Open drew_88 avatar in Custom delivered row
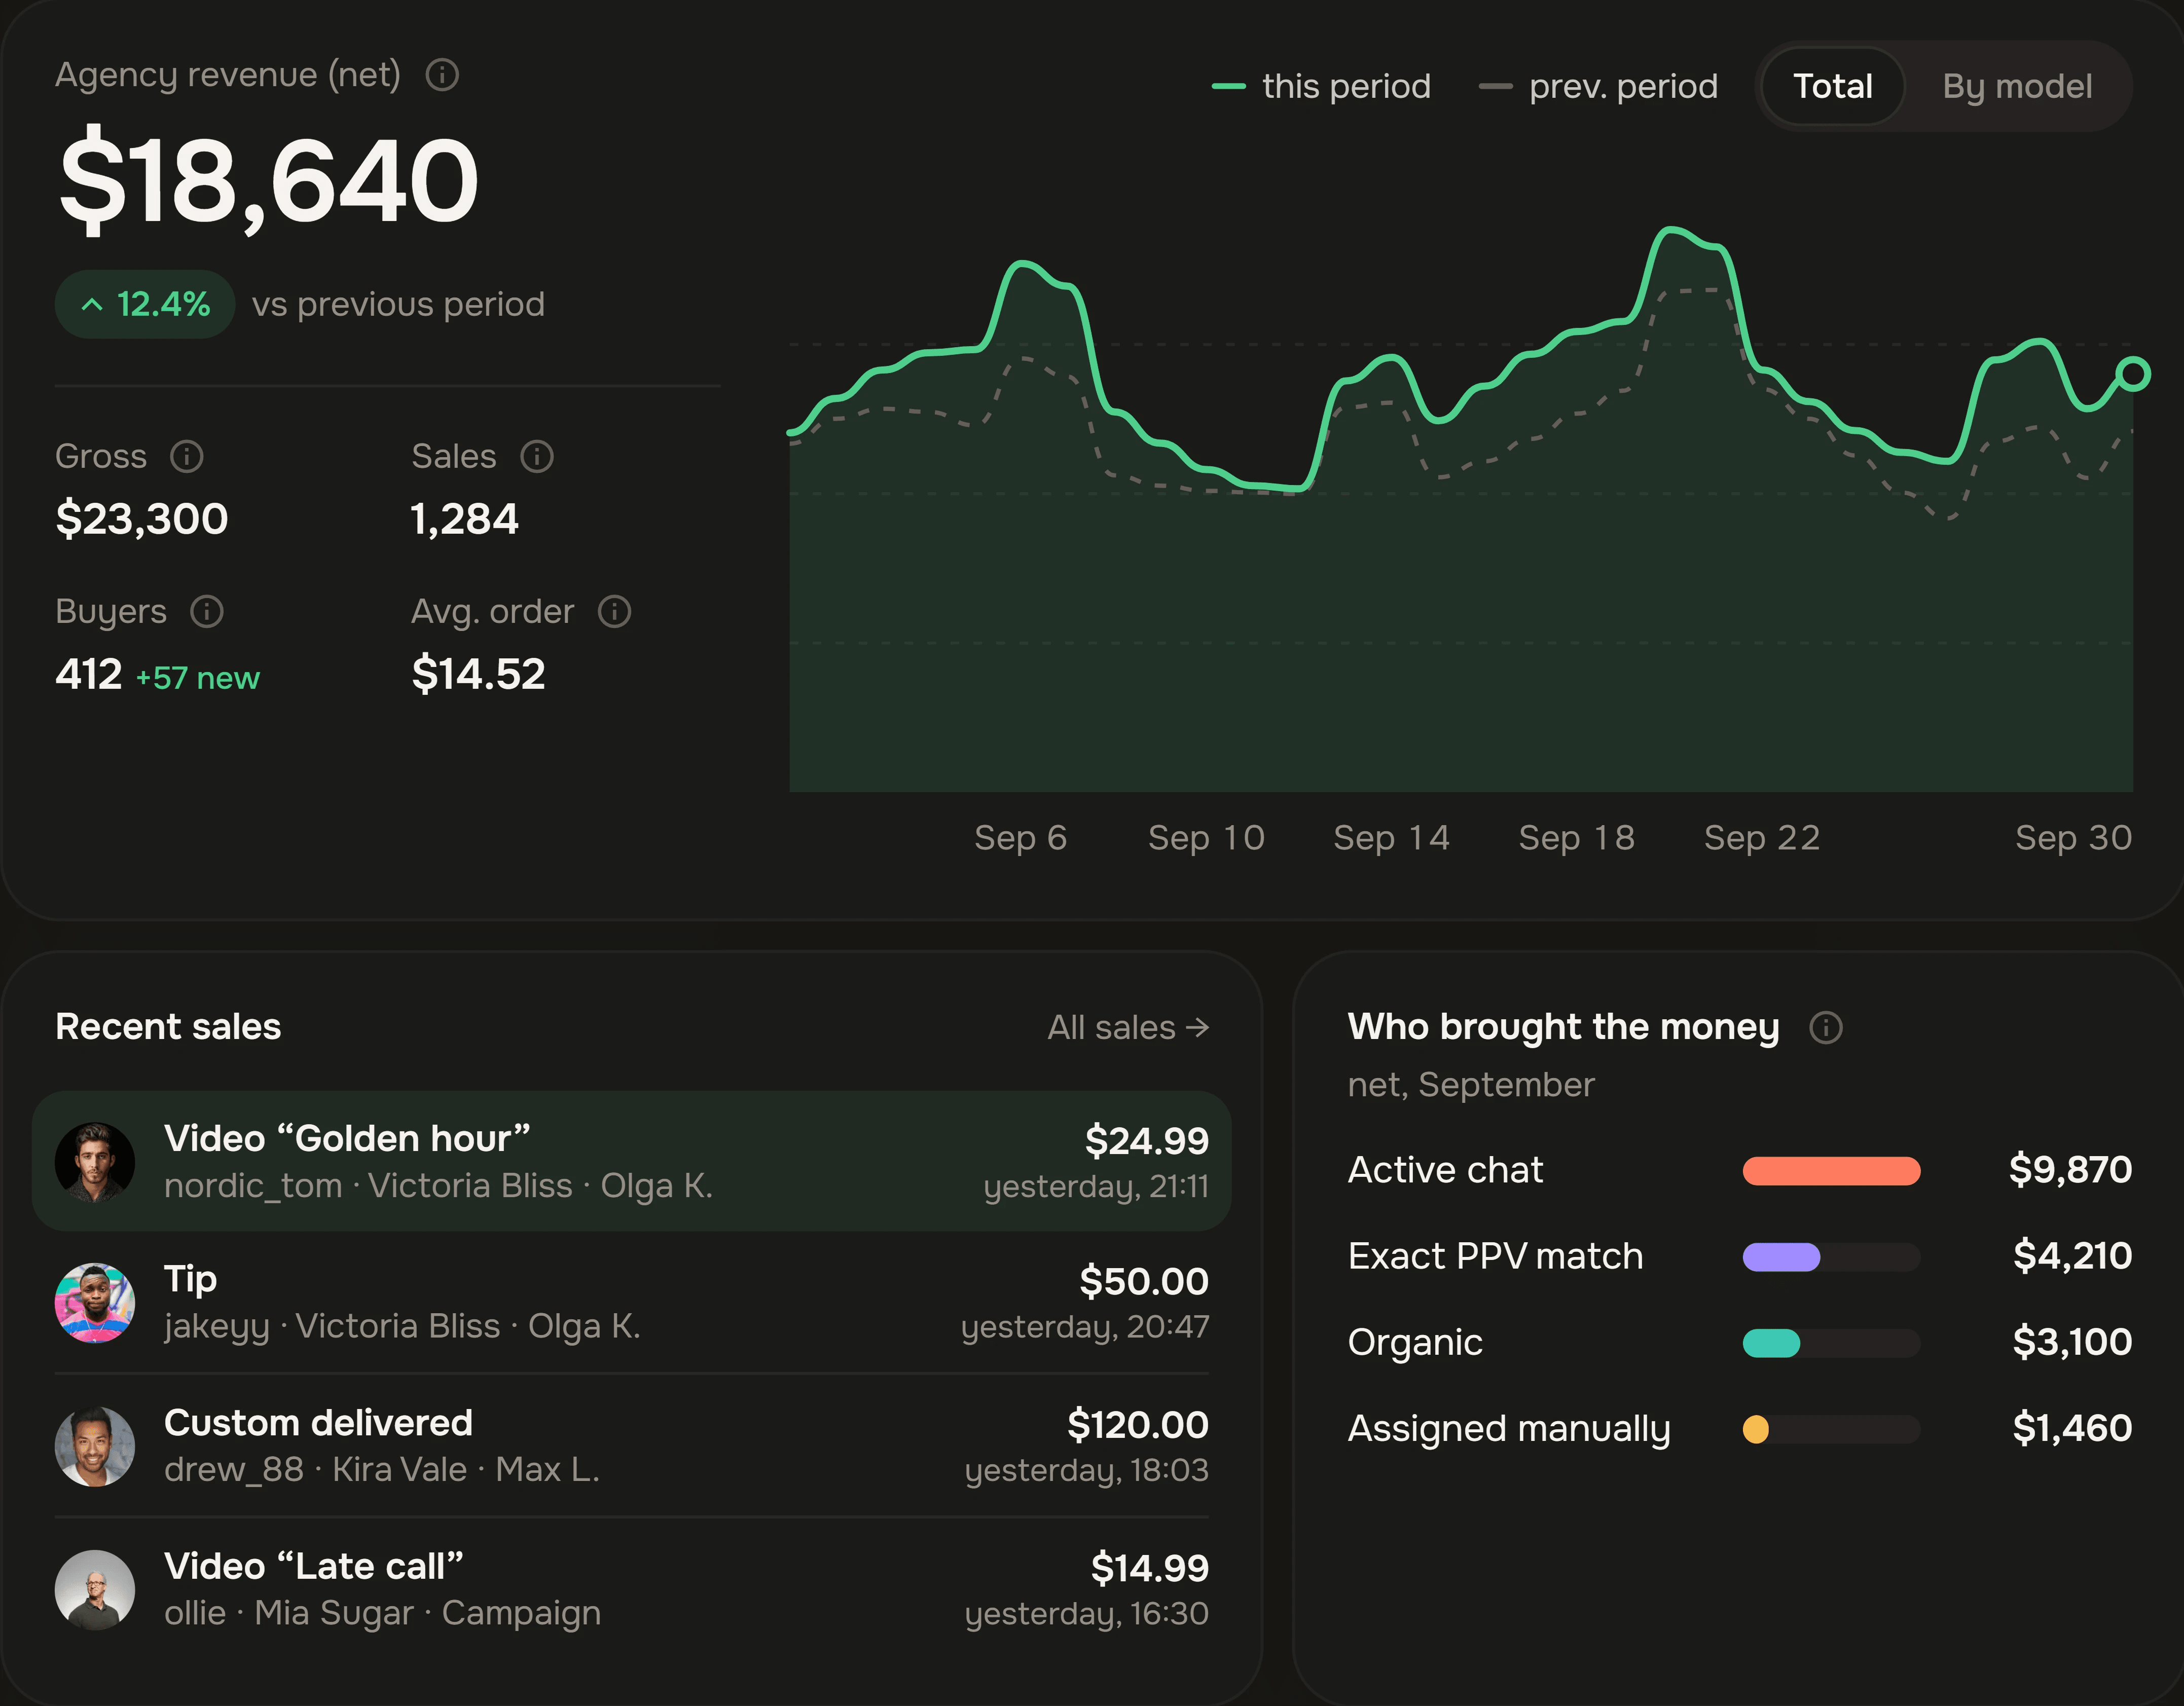This screenshot has width=2184, height=1706. [95, 1447]
